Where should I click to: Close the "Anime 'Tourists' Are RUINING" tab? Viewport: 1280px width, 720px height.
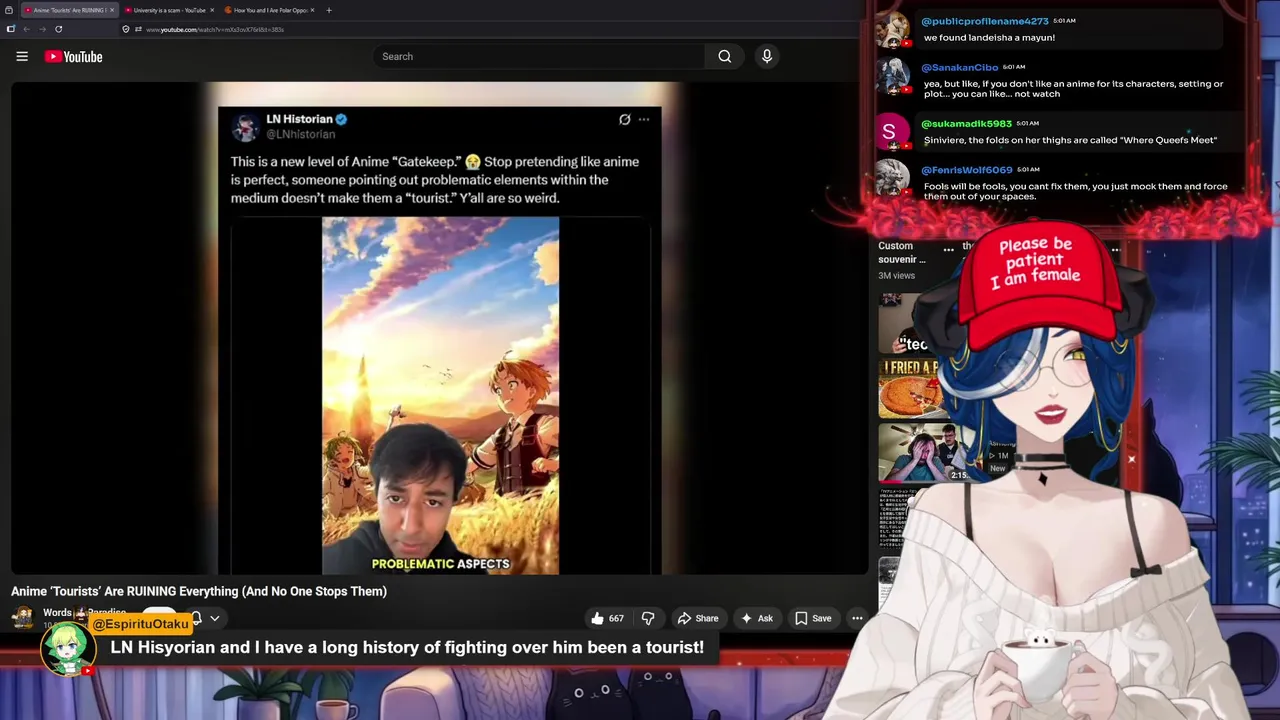coord(112,10)
